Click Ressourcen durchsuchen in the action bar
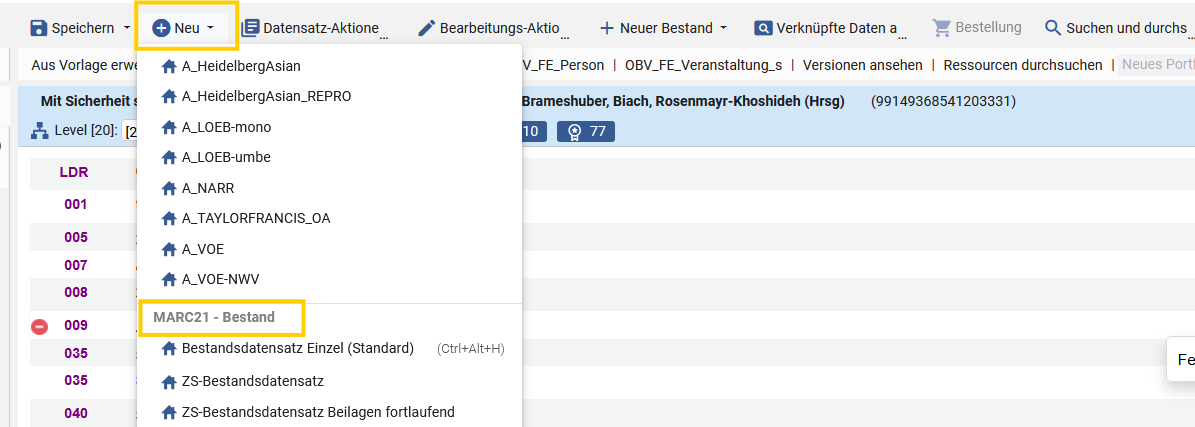This screenshot has height=427, width=1195. (1023, 66)
